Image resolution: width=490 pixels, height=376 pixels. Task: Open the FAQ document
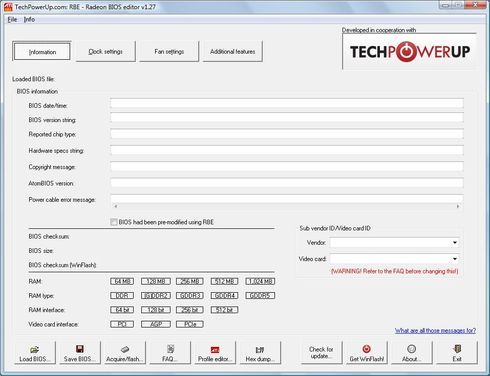[x=170, y=353]
